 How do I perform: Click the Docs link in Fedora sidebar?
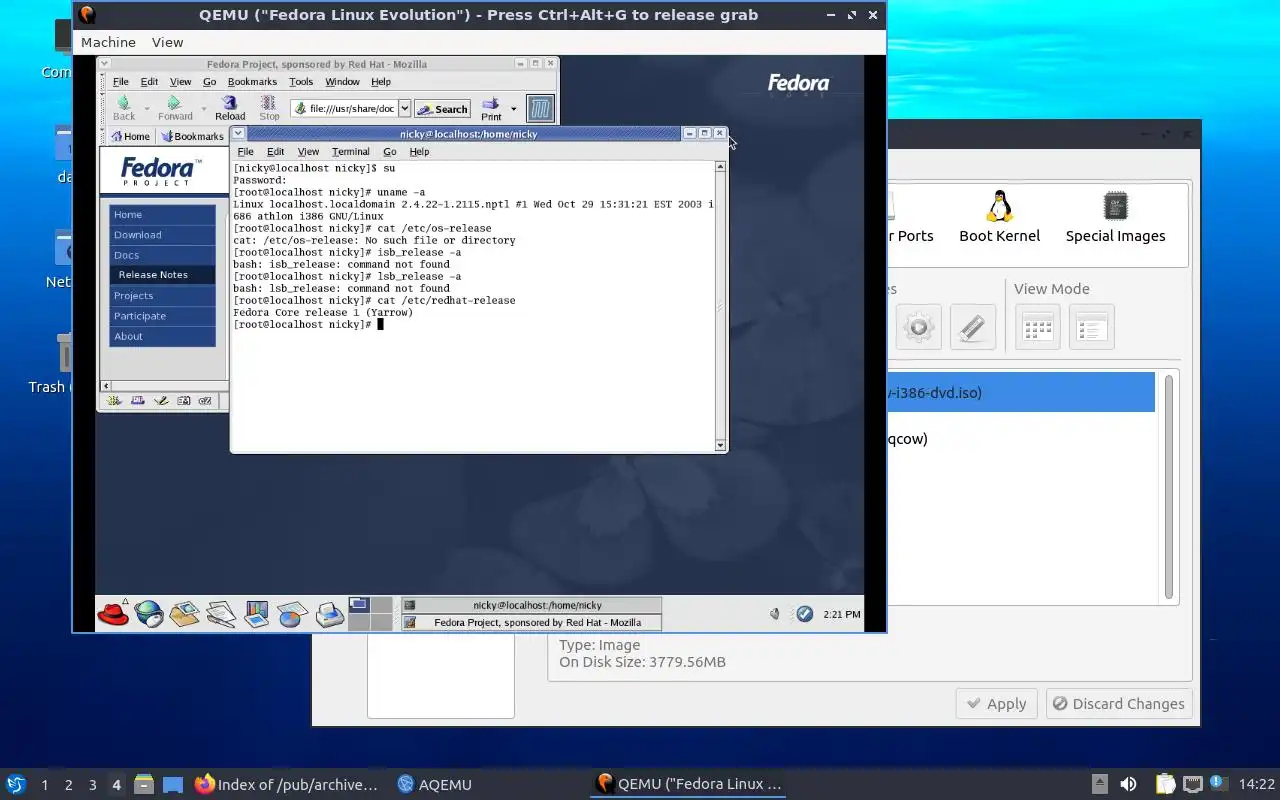[162, 255]
